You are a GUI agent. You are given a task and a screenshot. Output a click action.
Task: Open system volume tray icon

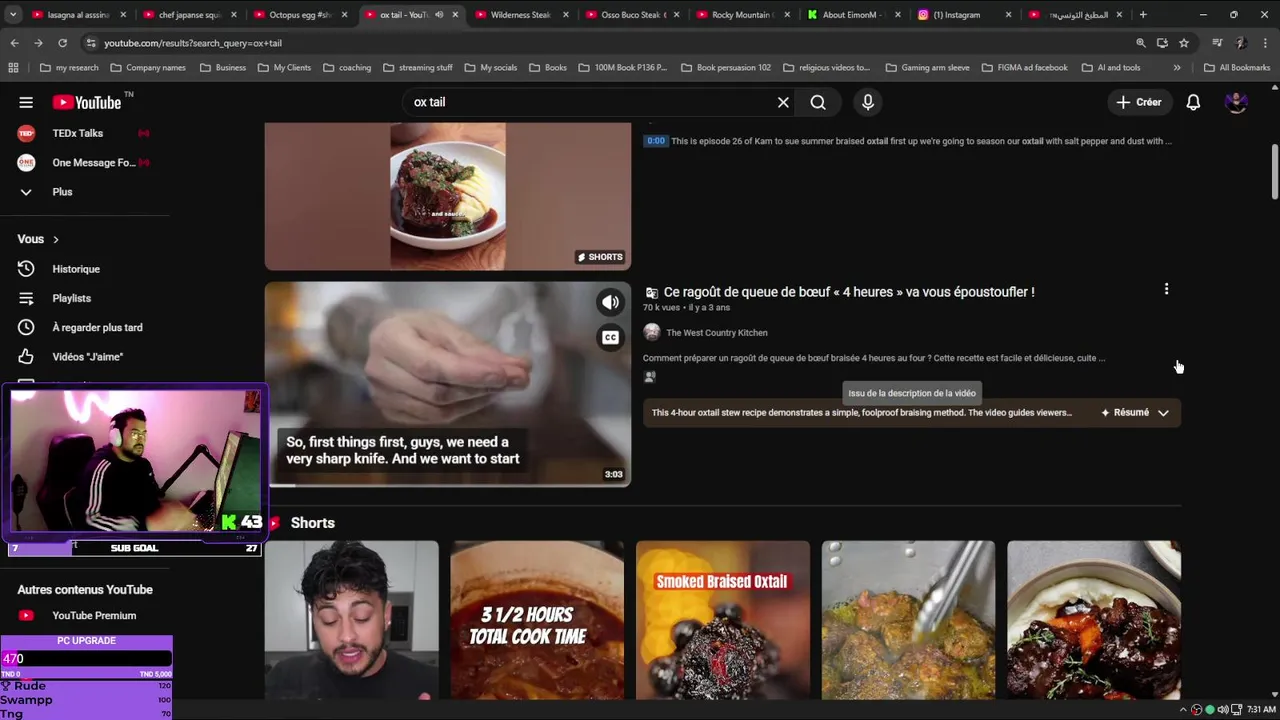1222,710
